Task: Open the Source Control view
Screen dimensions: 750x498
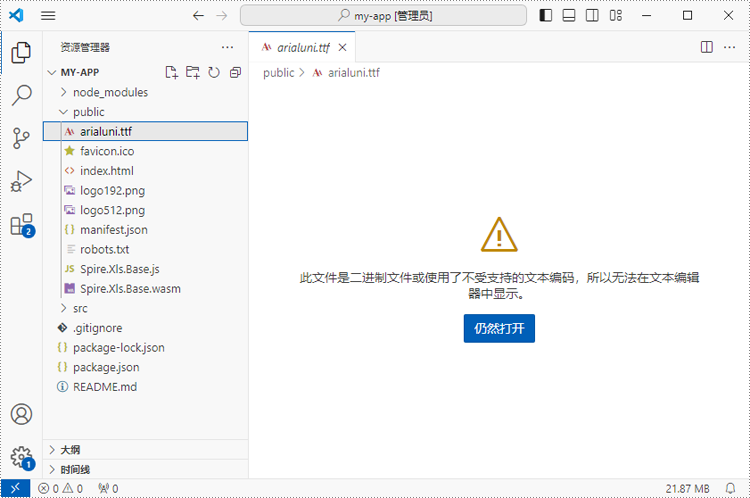Action: coord(21,138)
